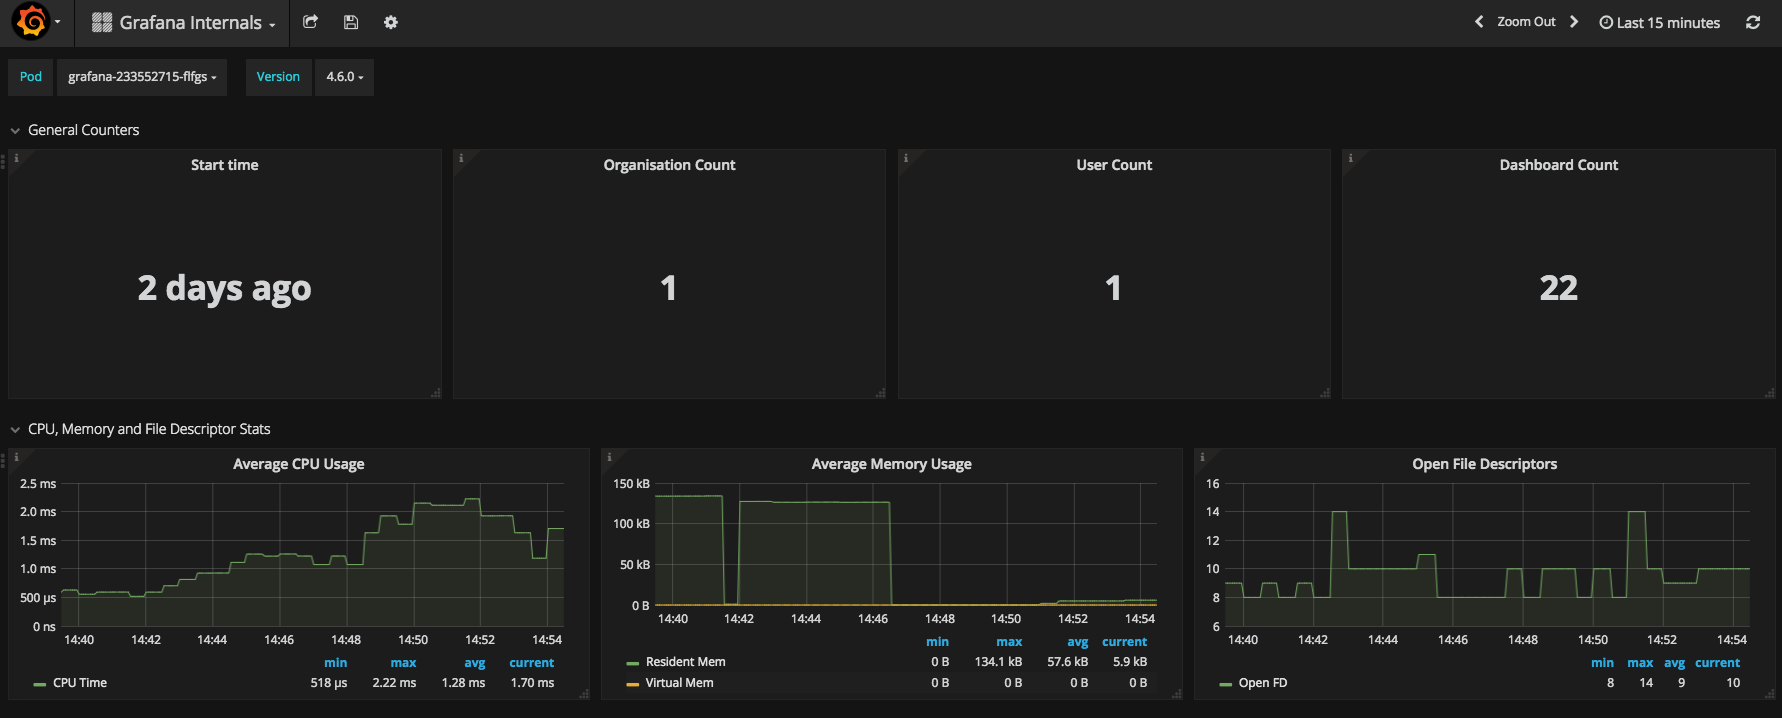Click info icon on Start time panel
This screenshot has width=1782, height=718.
(16, 158)
